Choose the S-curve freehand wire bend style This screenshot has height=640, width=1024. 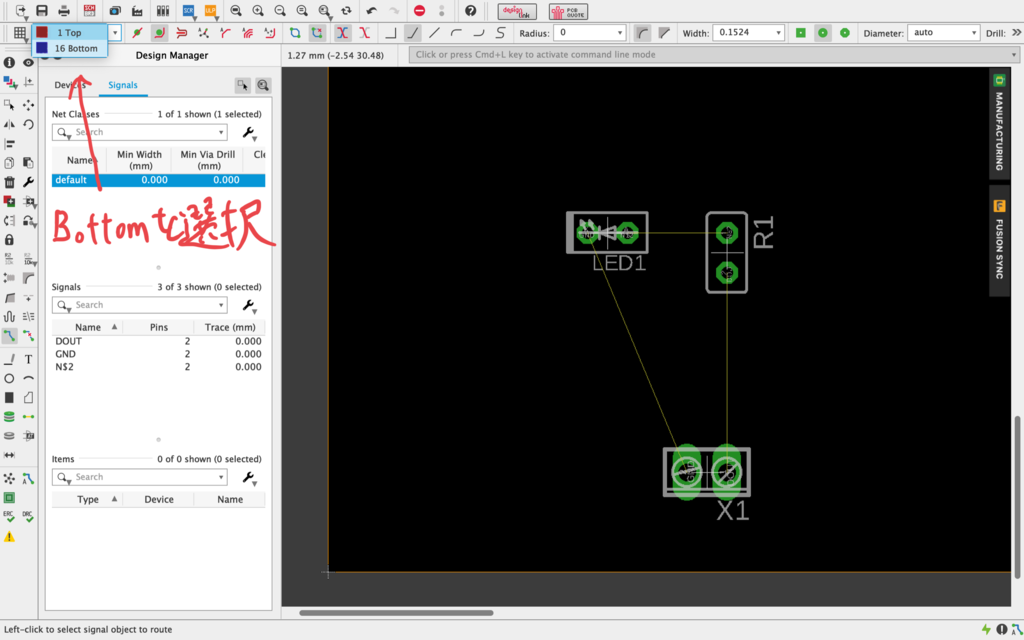[500, 33]
